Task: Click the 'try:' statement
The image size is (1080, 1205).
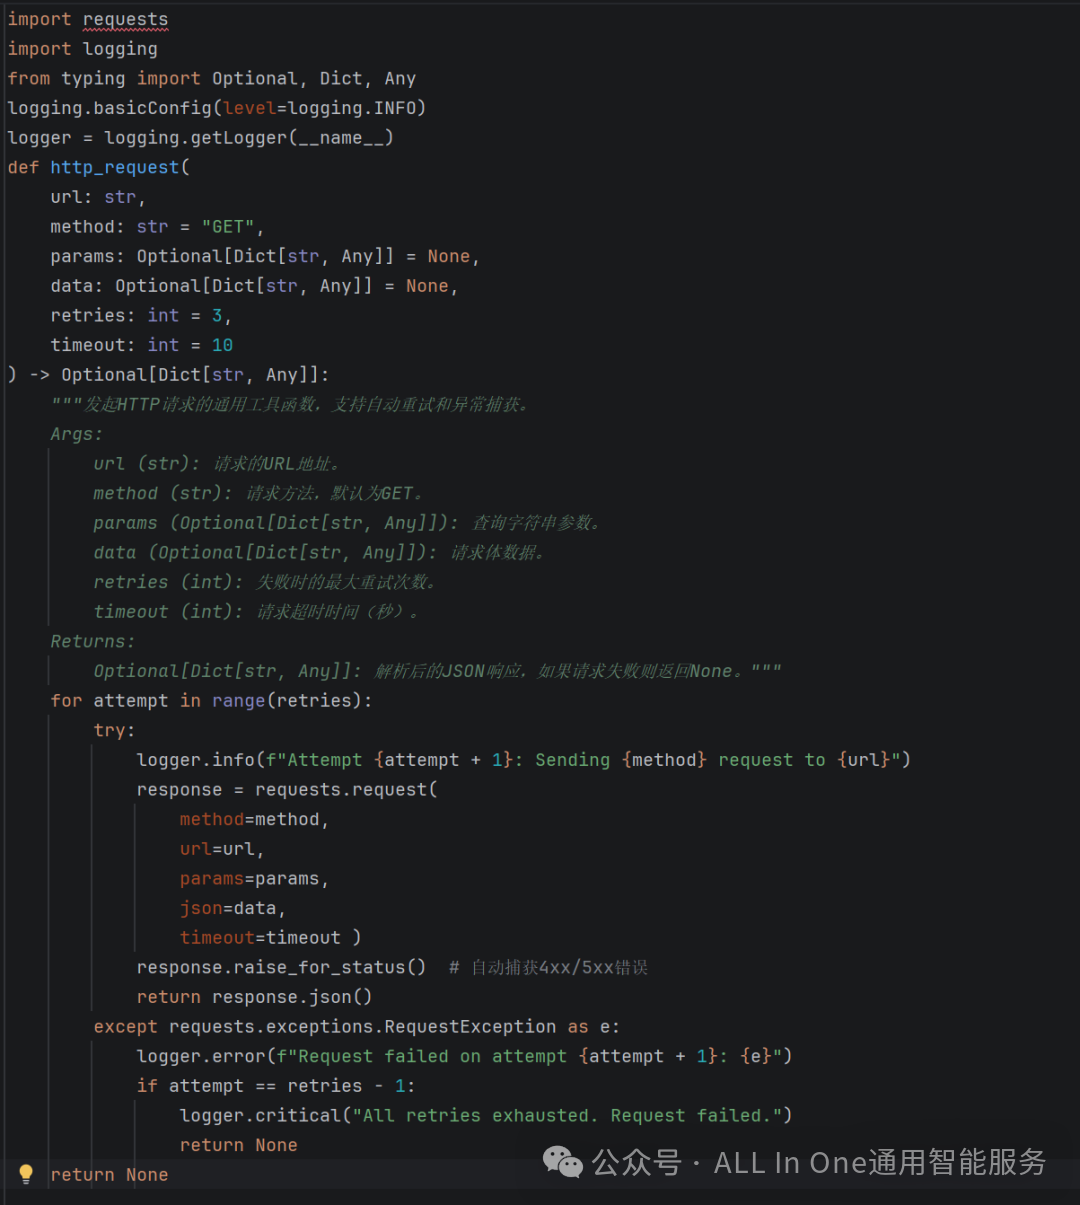Action: click(x=114, y=731)
